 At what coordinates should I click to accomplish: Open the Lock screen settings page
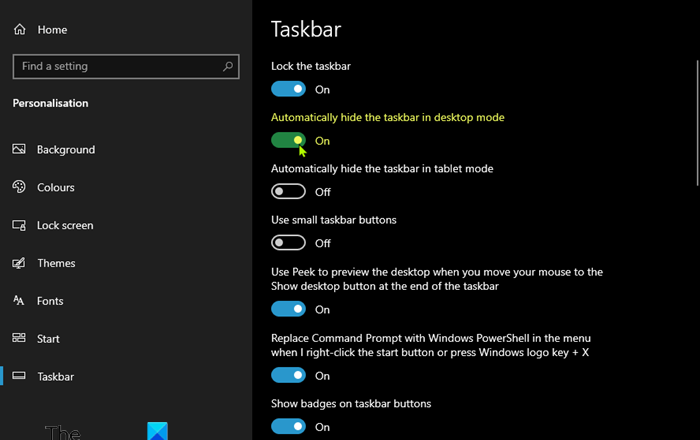pyautogui.click(x=65, y=225)
